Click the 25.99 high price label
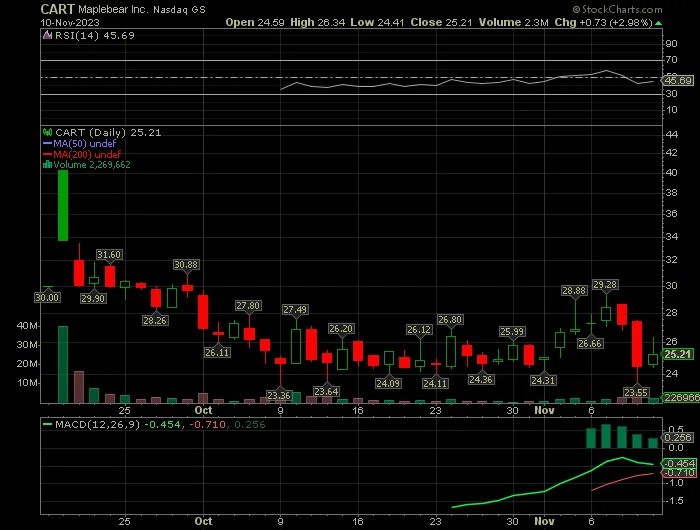The image size is (700, 530). point(512,331)
